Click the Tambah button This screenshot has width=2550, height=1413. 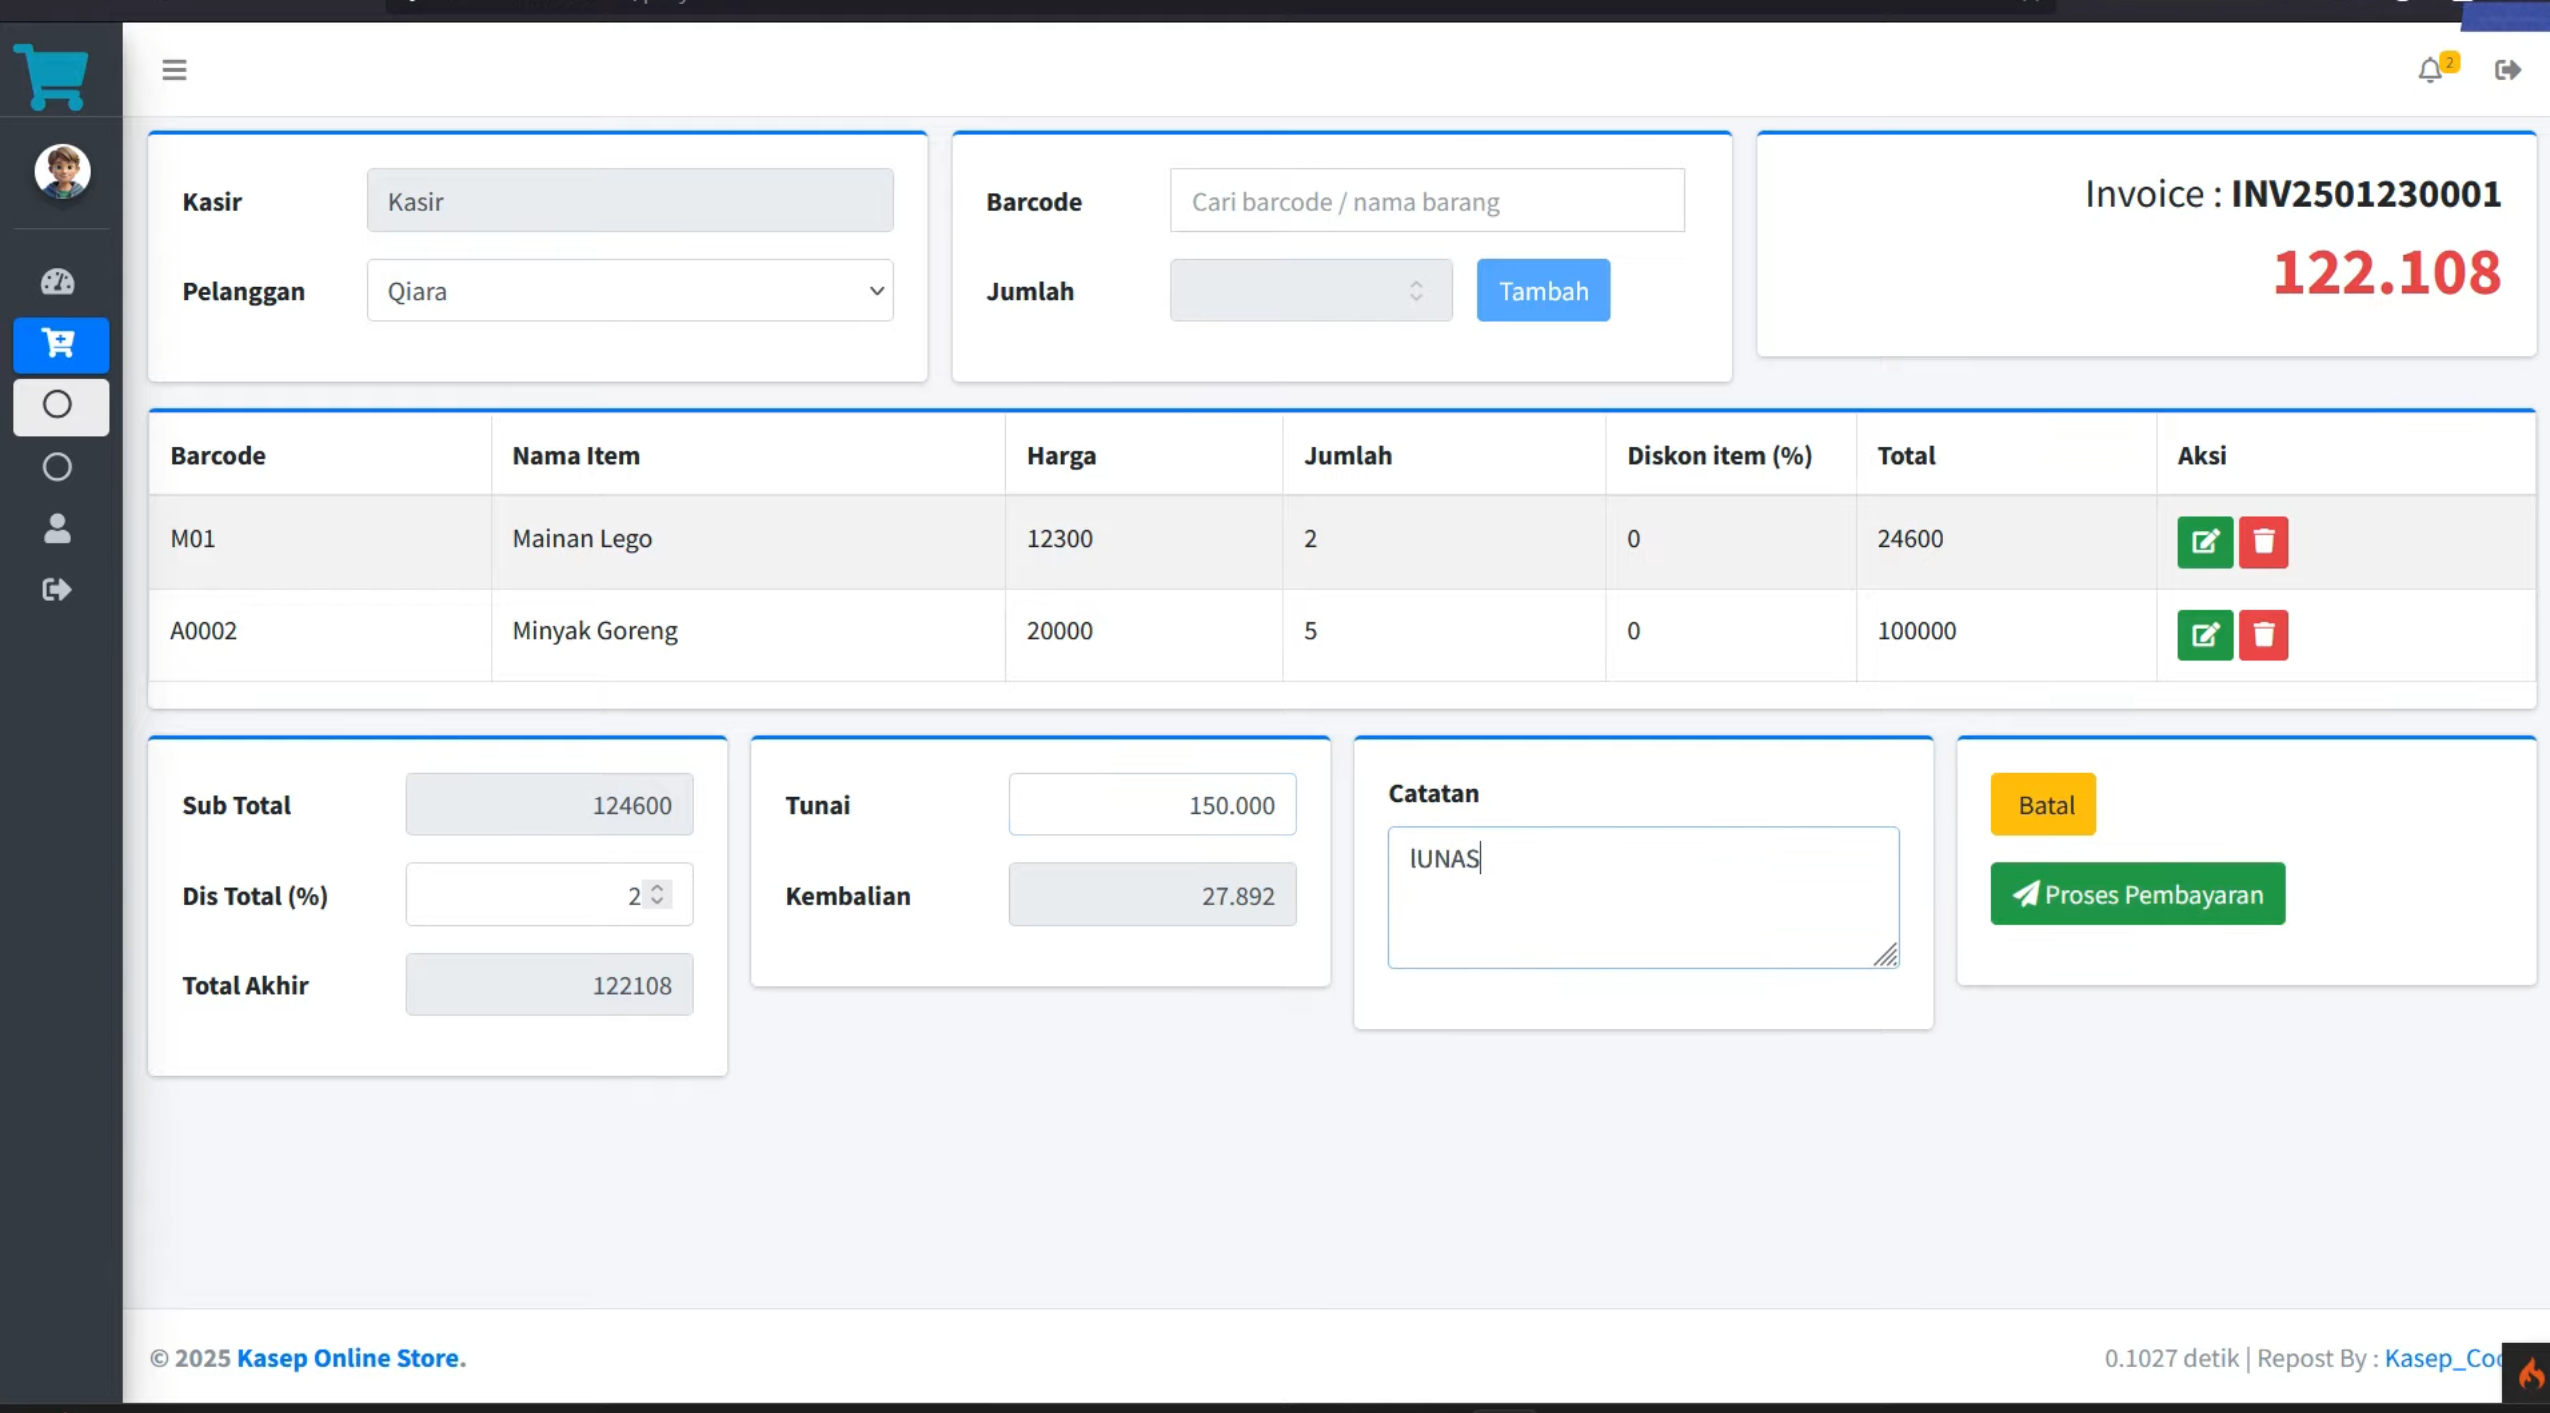point(1543,291)
